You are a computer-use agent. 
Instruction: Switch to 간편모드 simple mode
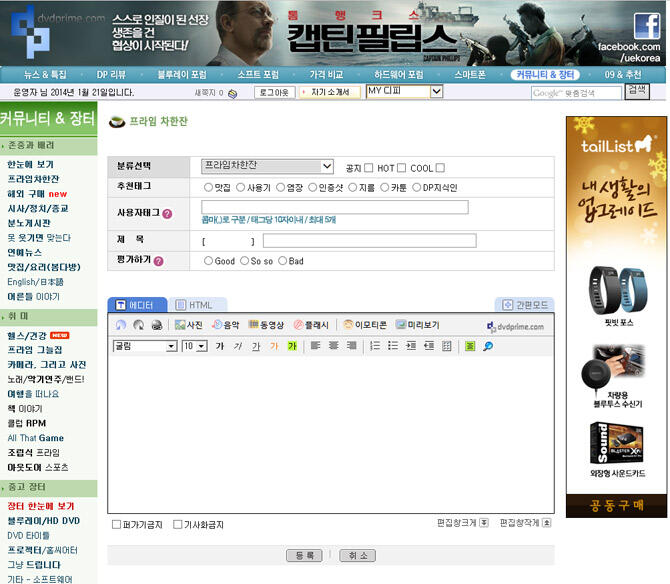click(525, 305)
